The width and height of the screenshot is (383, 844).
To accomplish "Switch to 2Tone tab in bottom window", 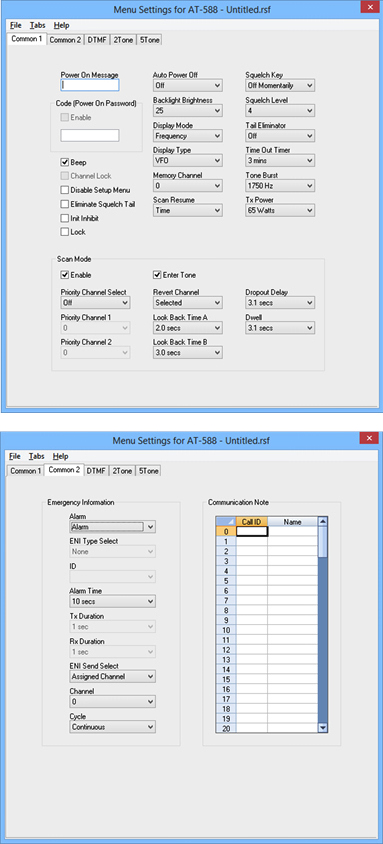I will pos(123,471).
